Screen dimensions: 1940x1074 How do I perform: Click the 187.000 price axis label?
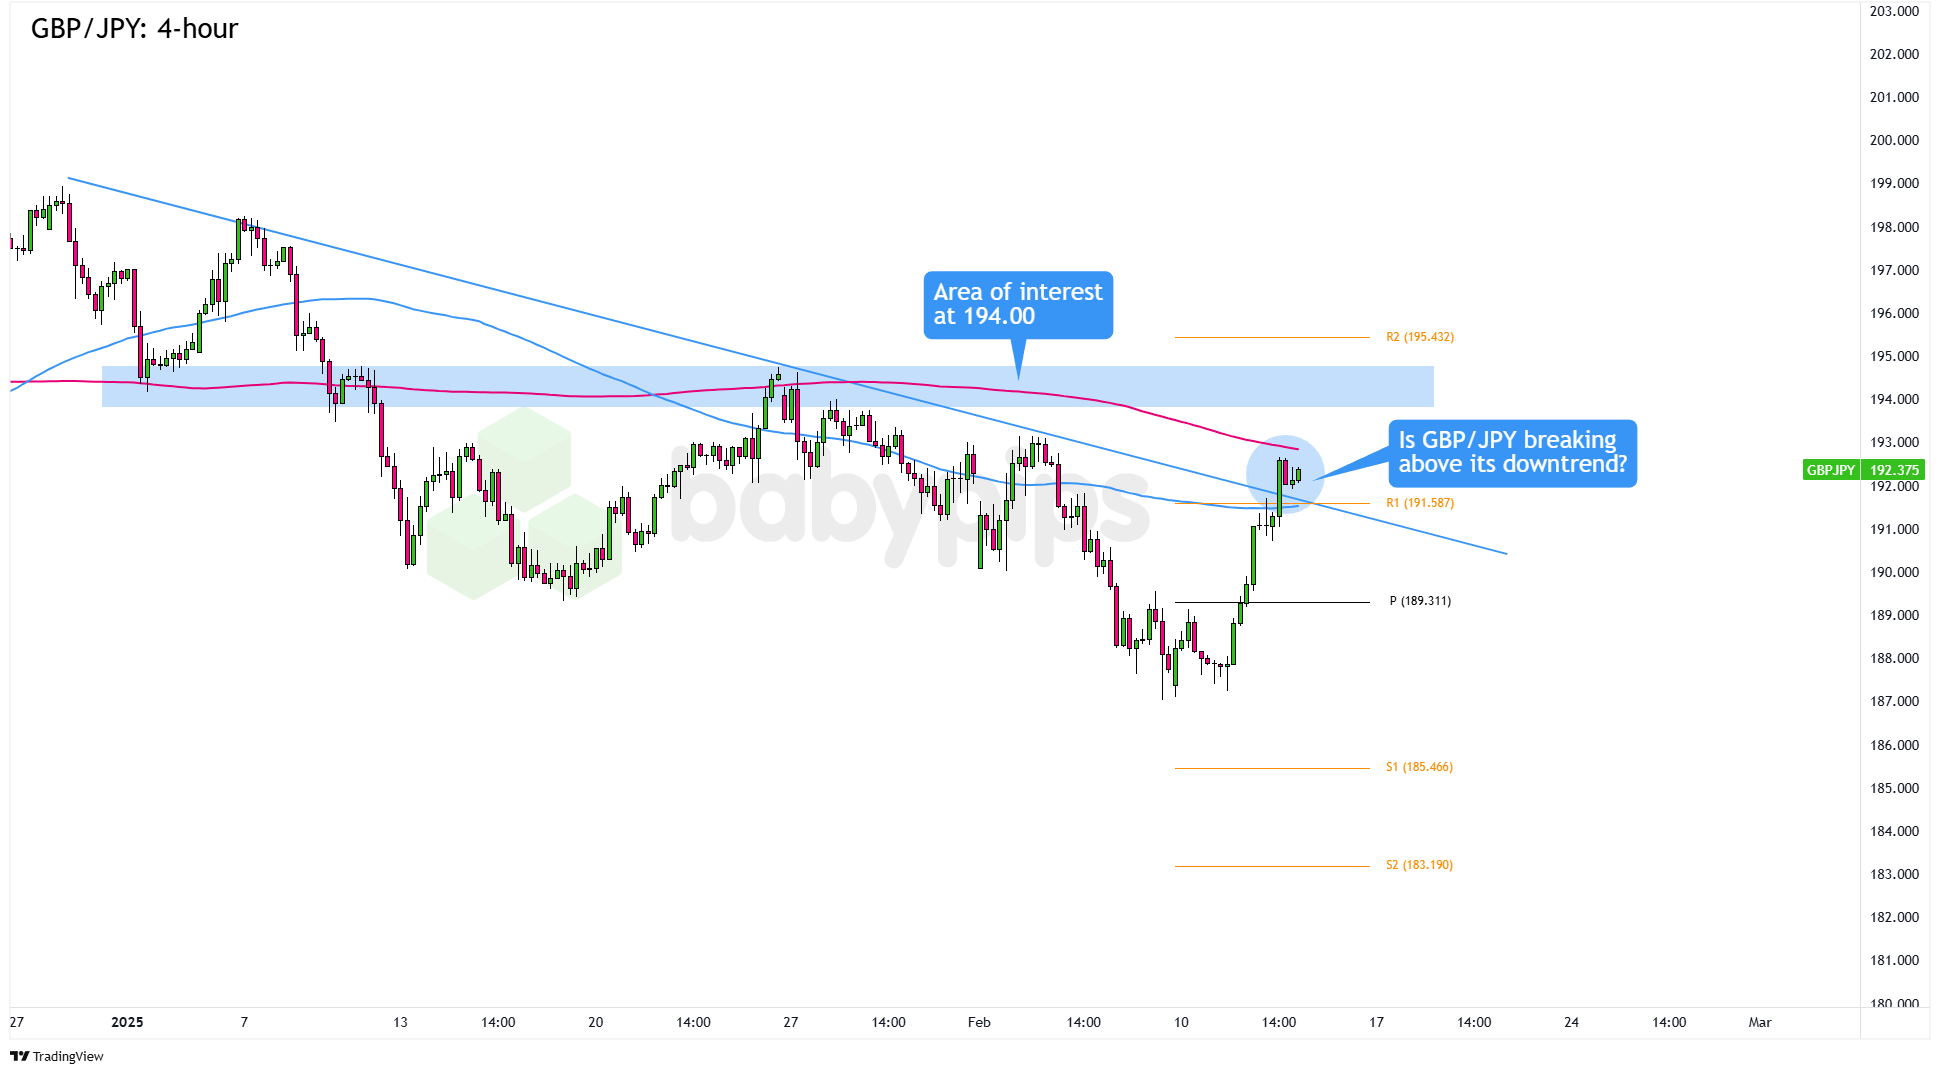[1894, 701]
